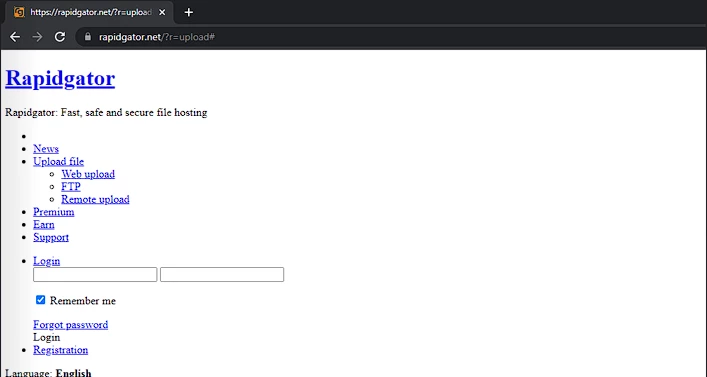
Task: Open the Upload file link
Action: point(58,161)
